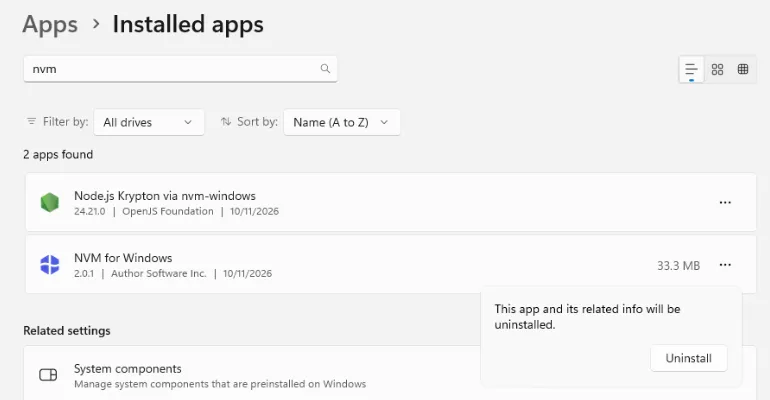Open more options for Node.js Krypton
The height and width of the screenshot is (400, 770).
pos(725,202)
